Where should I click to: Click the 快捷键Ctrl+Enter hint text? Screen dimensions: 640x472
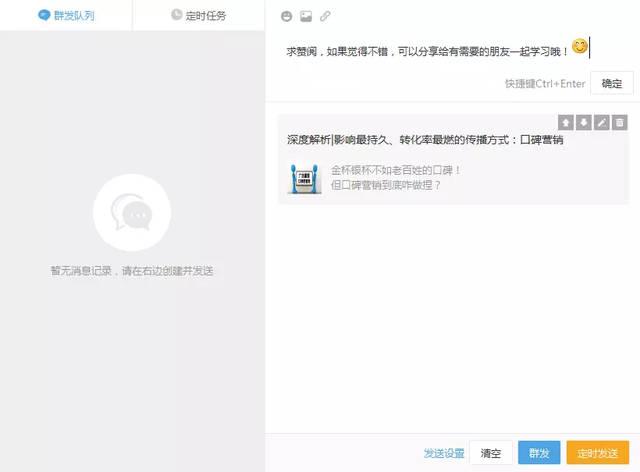point(545,84)
